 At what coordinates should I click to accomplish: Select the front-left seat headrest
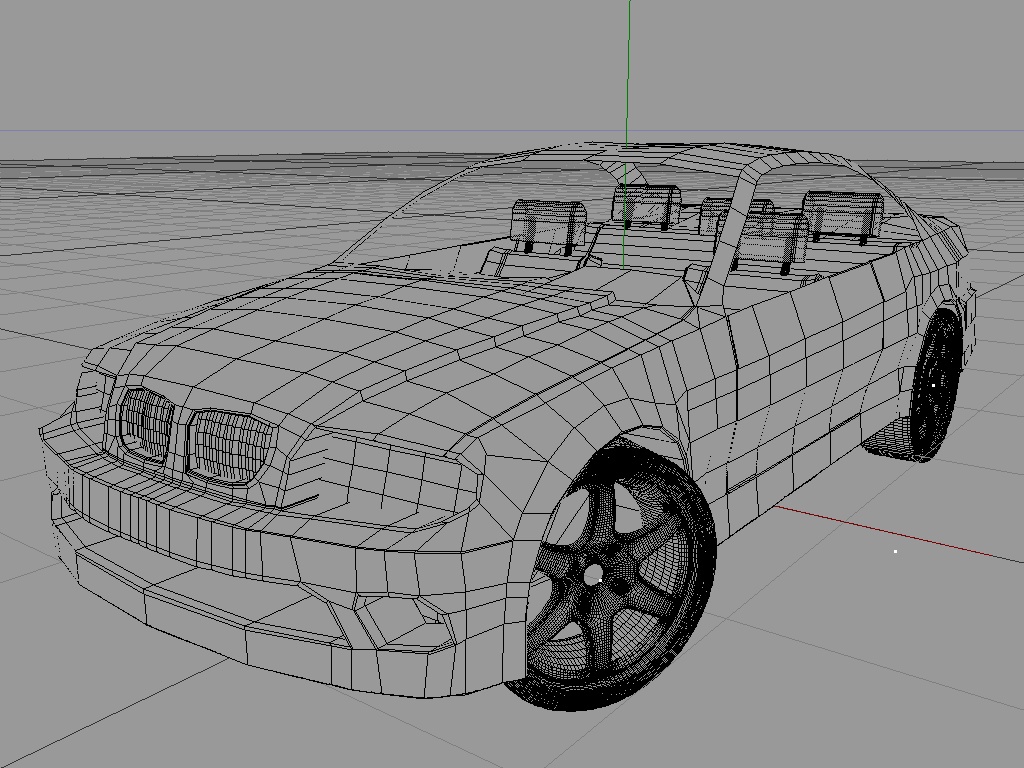coord(549,224)
